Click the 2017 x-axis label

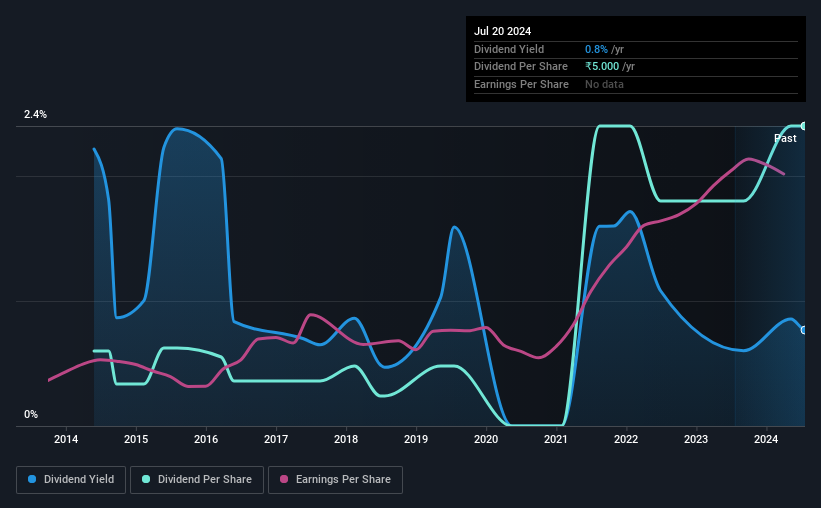(276, 439)
